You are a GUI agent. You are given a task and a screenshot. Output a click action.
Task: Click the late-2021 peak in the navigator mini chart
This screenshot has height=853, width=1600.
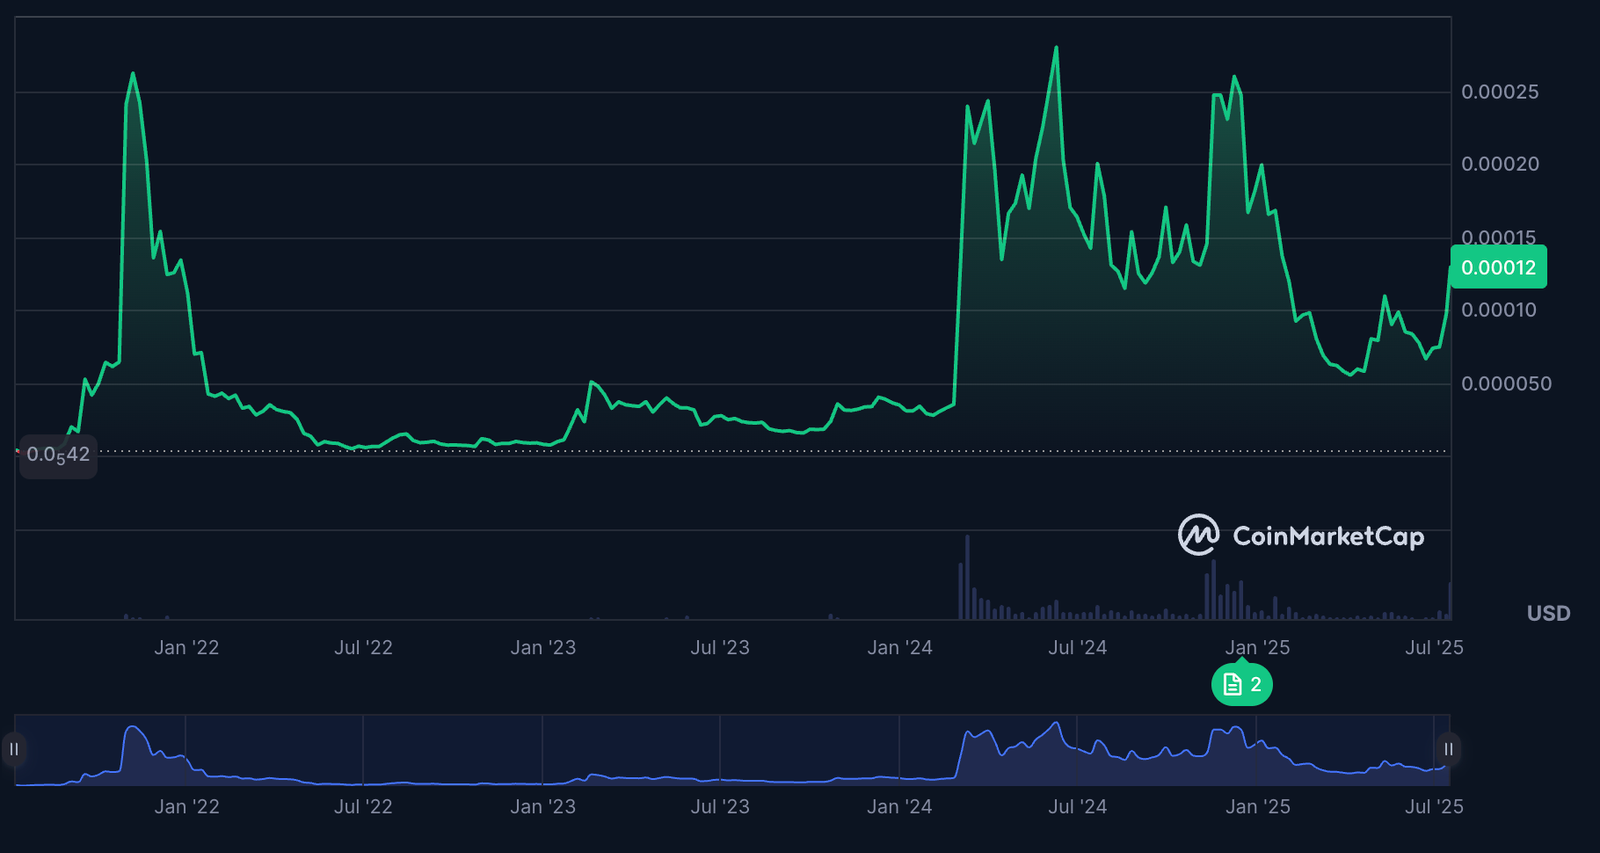point(132,729)
